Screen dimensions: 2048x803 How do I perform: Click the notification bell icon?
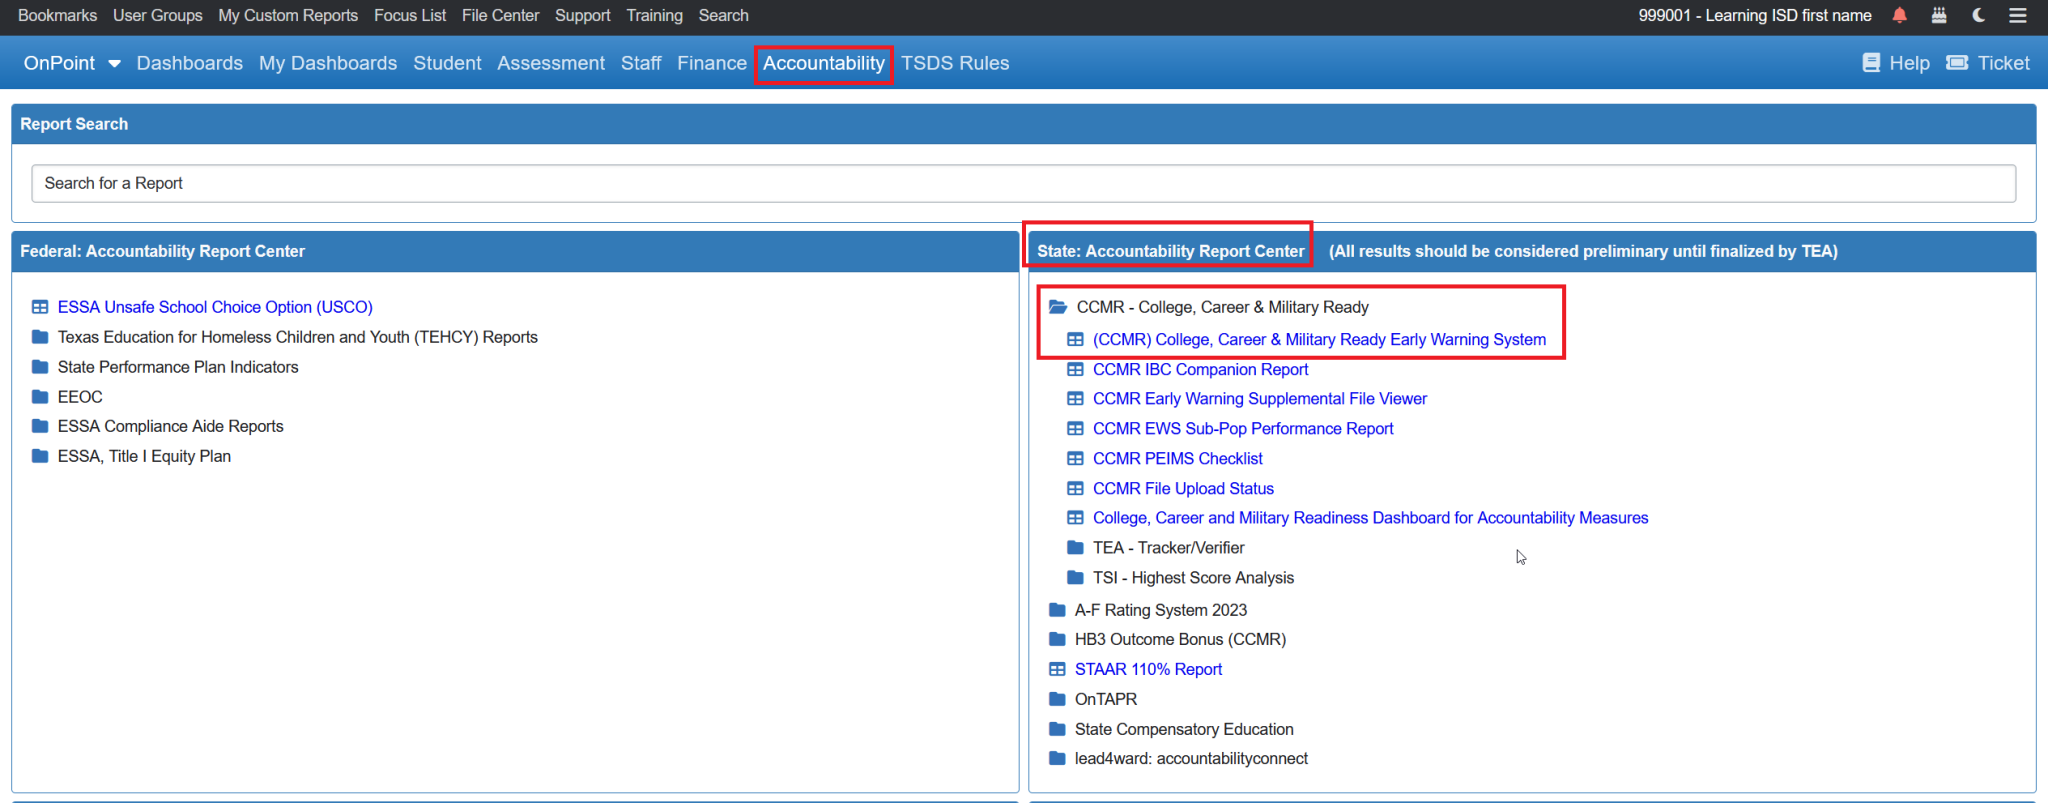pos(1899,15)
